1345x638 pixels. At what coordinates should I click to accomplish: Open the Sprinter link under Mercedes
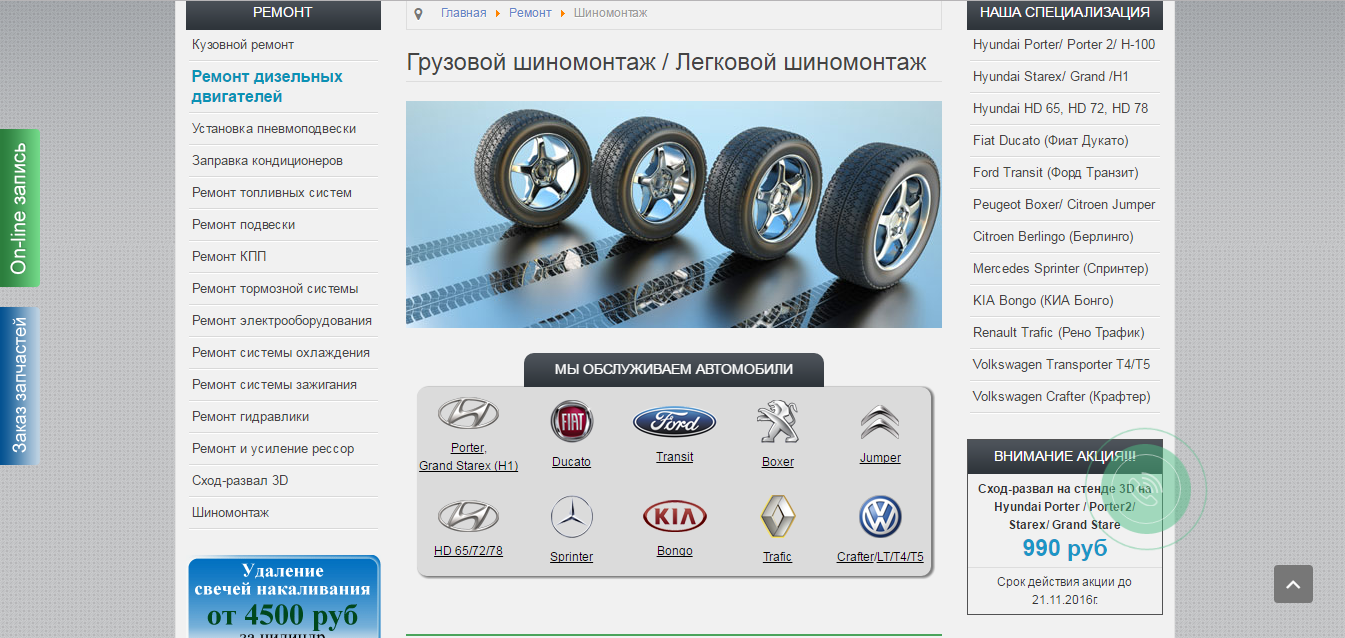pyautogui.click(x=572, y=557)
